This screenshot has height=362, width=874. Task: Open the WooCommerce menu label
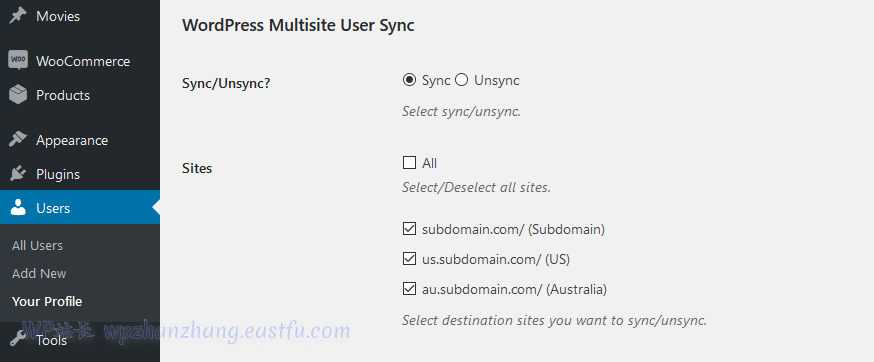pos(83,61)
